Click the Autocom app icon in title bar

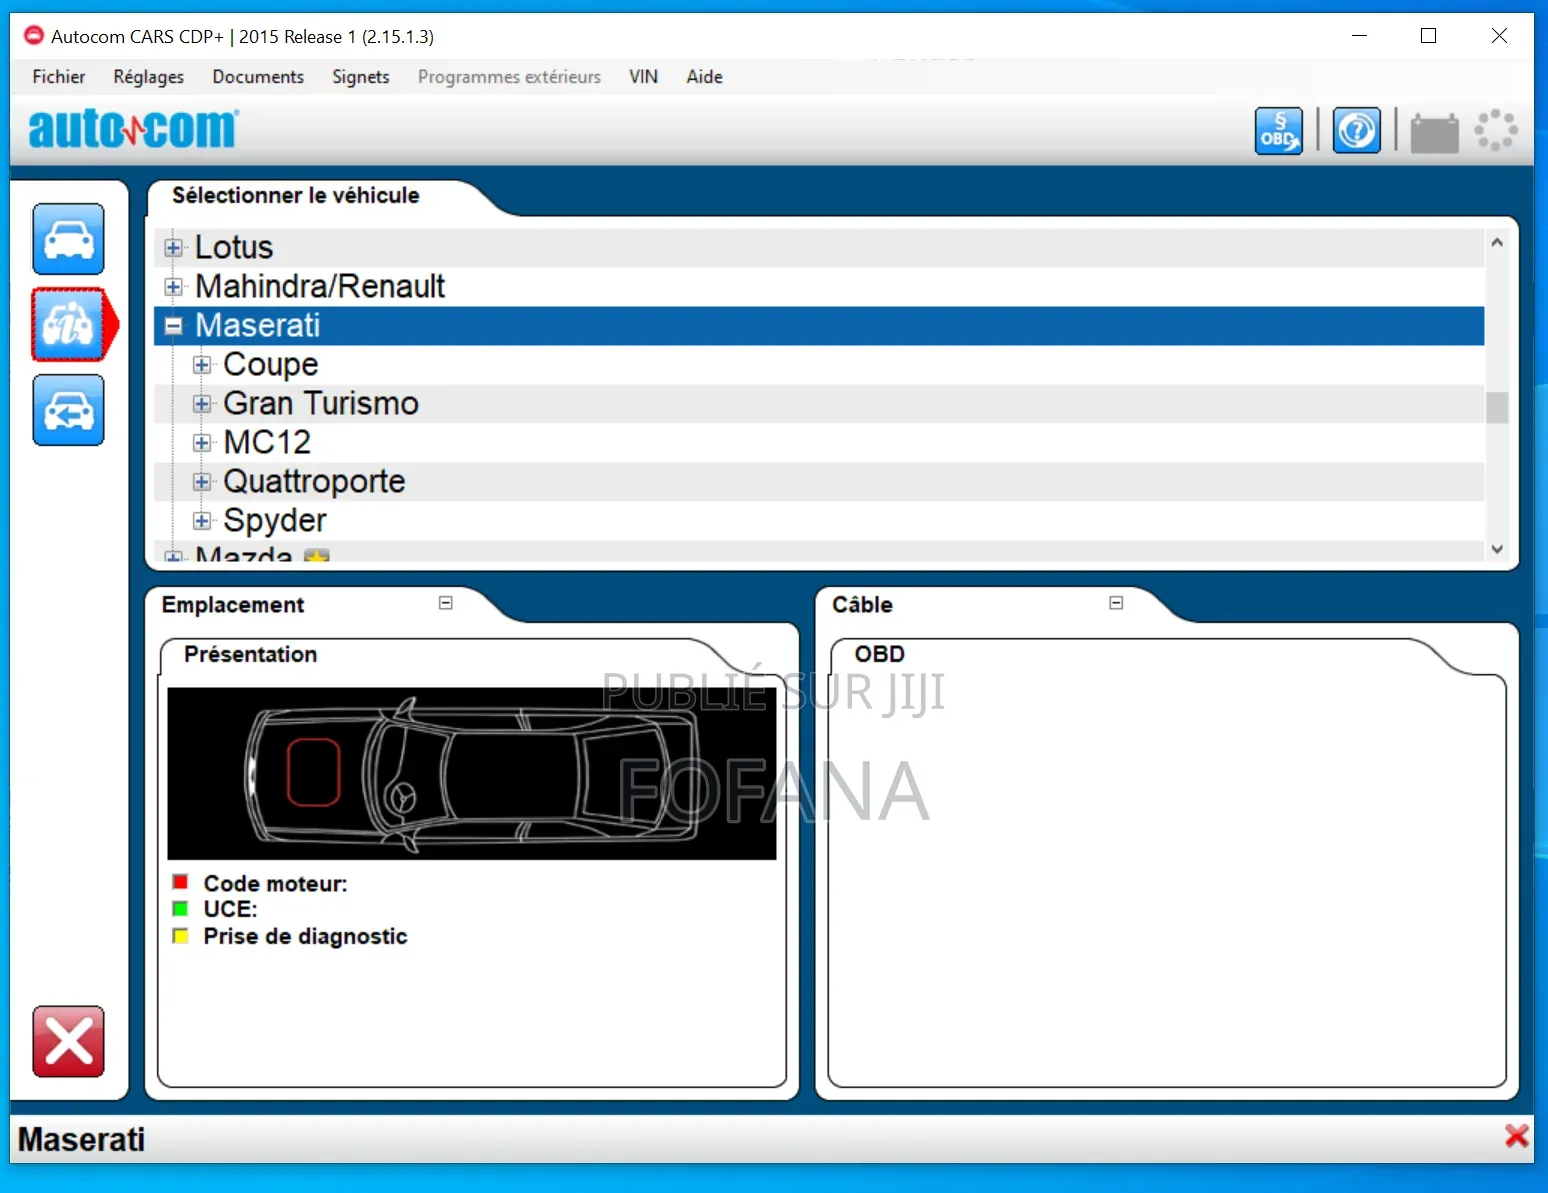tap(33, 36)
